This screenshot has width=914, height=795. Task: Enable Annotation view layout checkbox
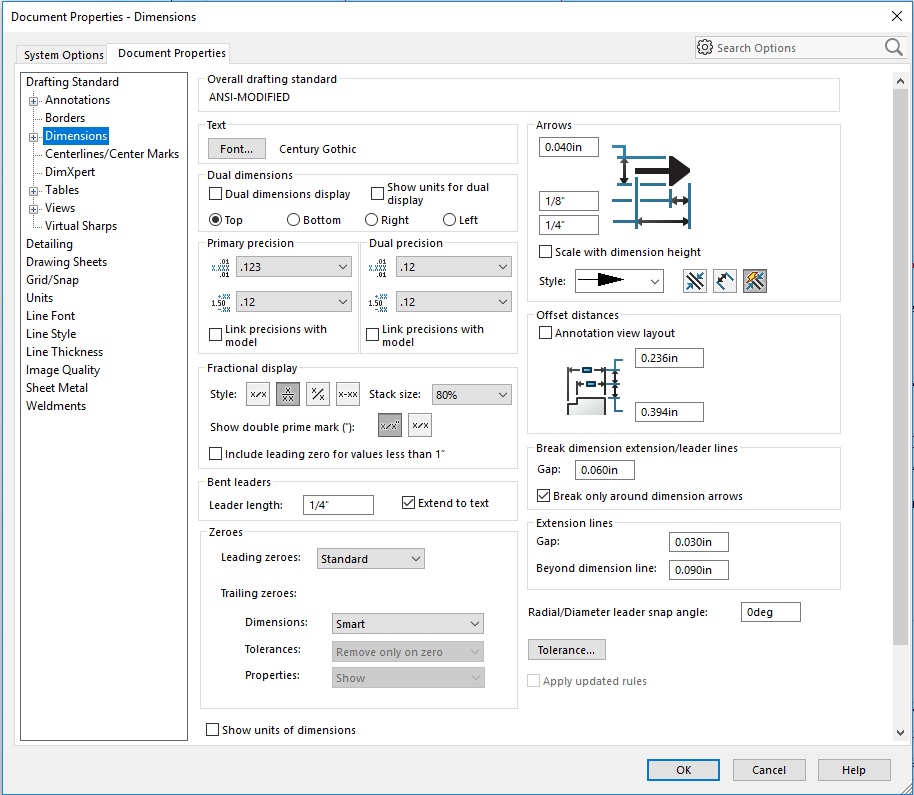click(x=545, y=333)
